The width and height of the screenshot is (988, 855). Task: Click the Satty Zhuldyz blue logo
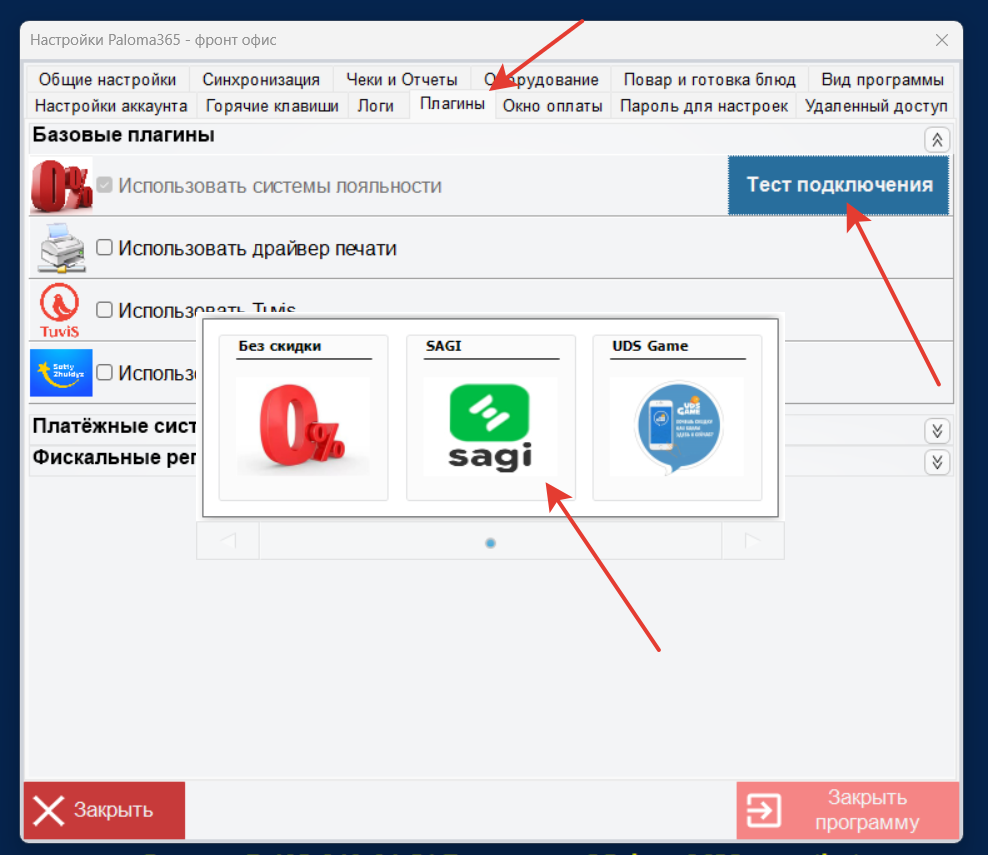(61, 372)
